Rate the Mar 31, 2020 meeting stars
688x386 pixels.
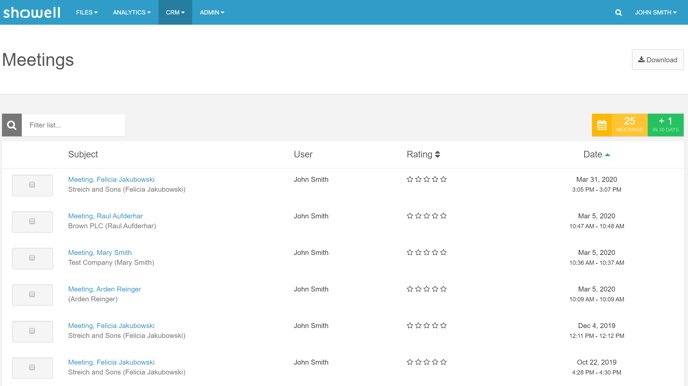[x=426, y=179]
